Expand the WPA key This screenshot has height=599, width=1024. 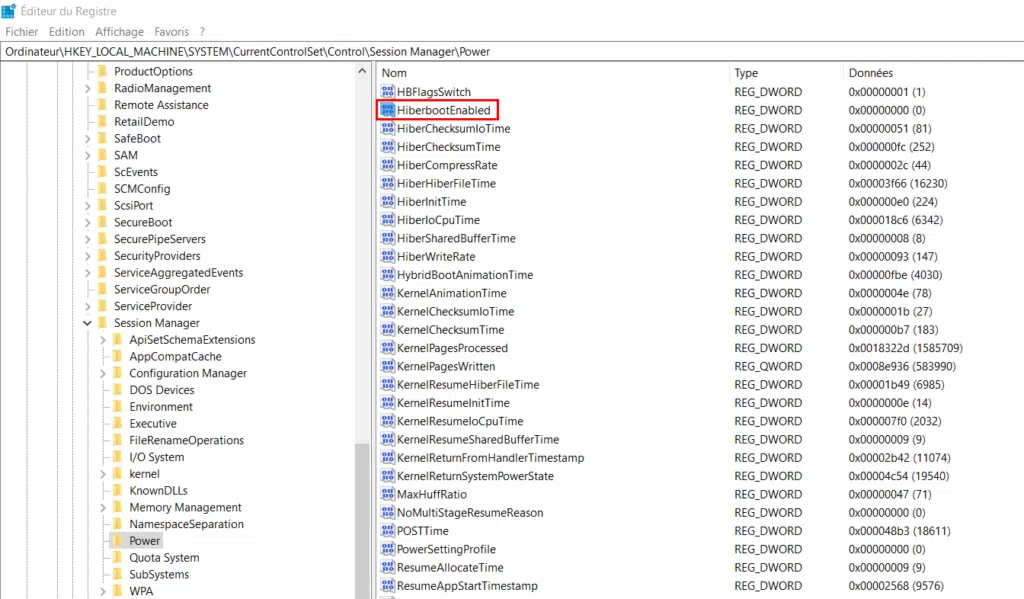(103, 591)
